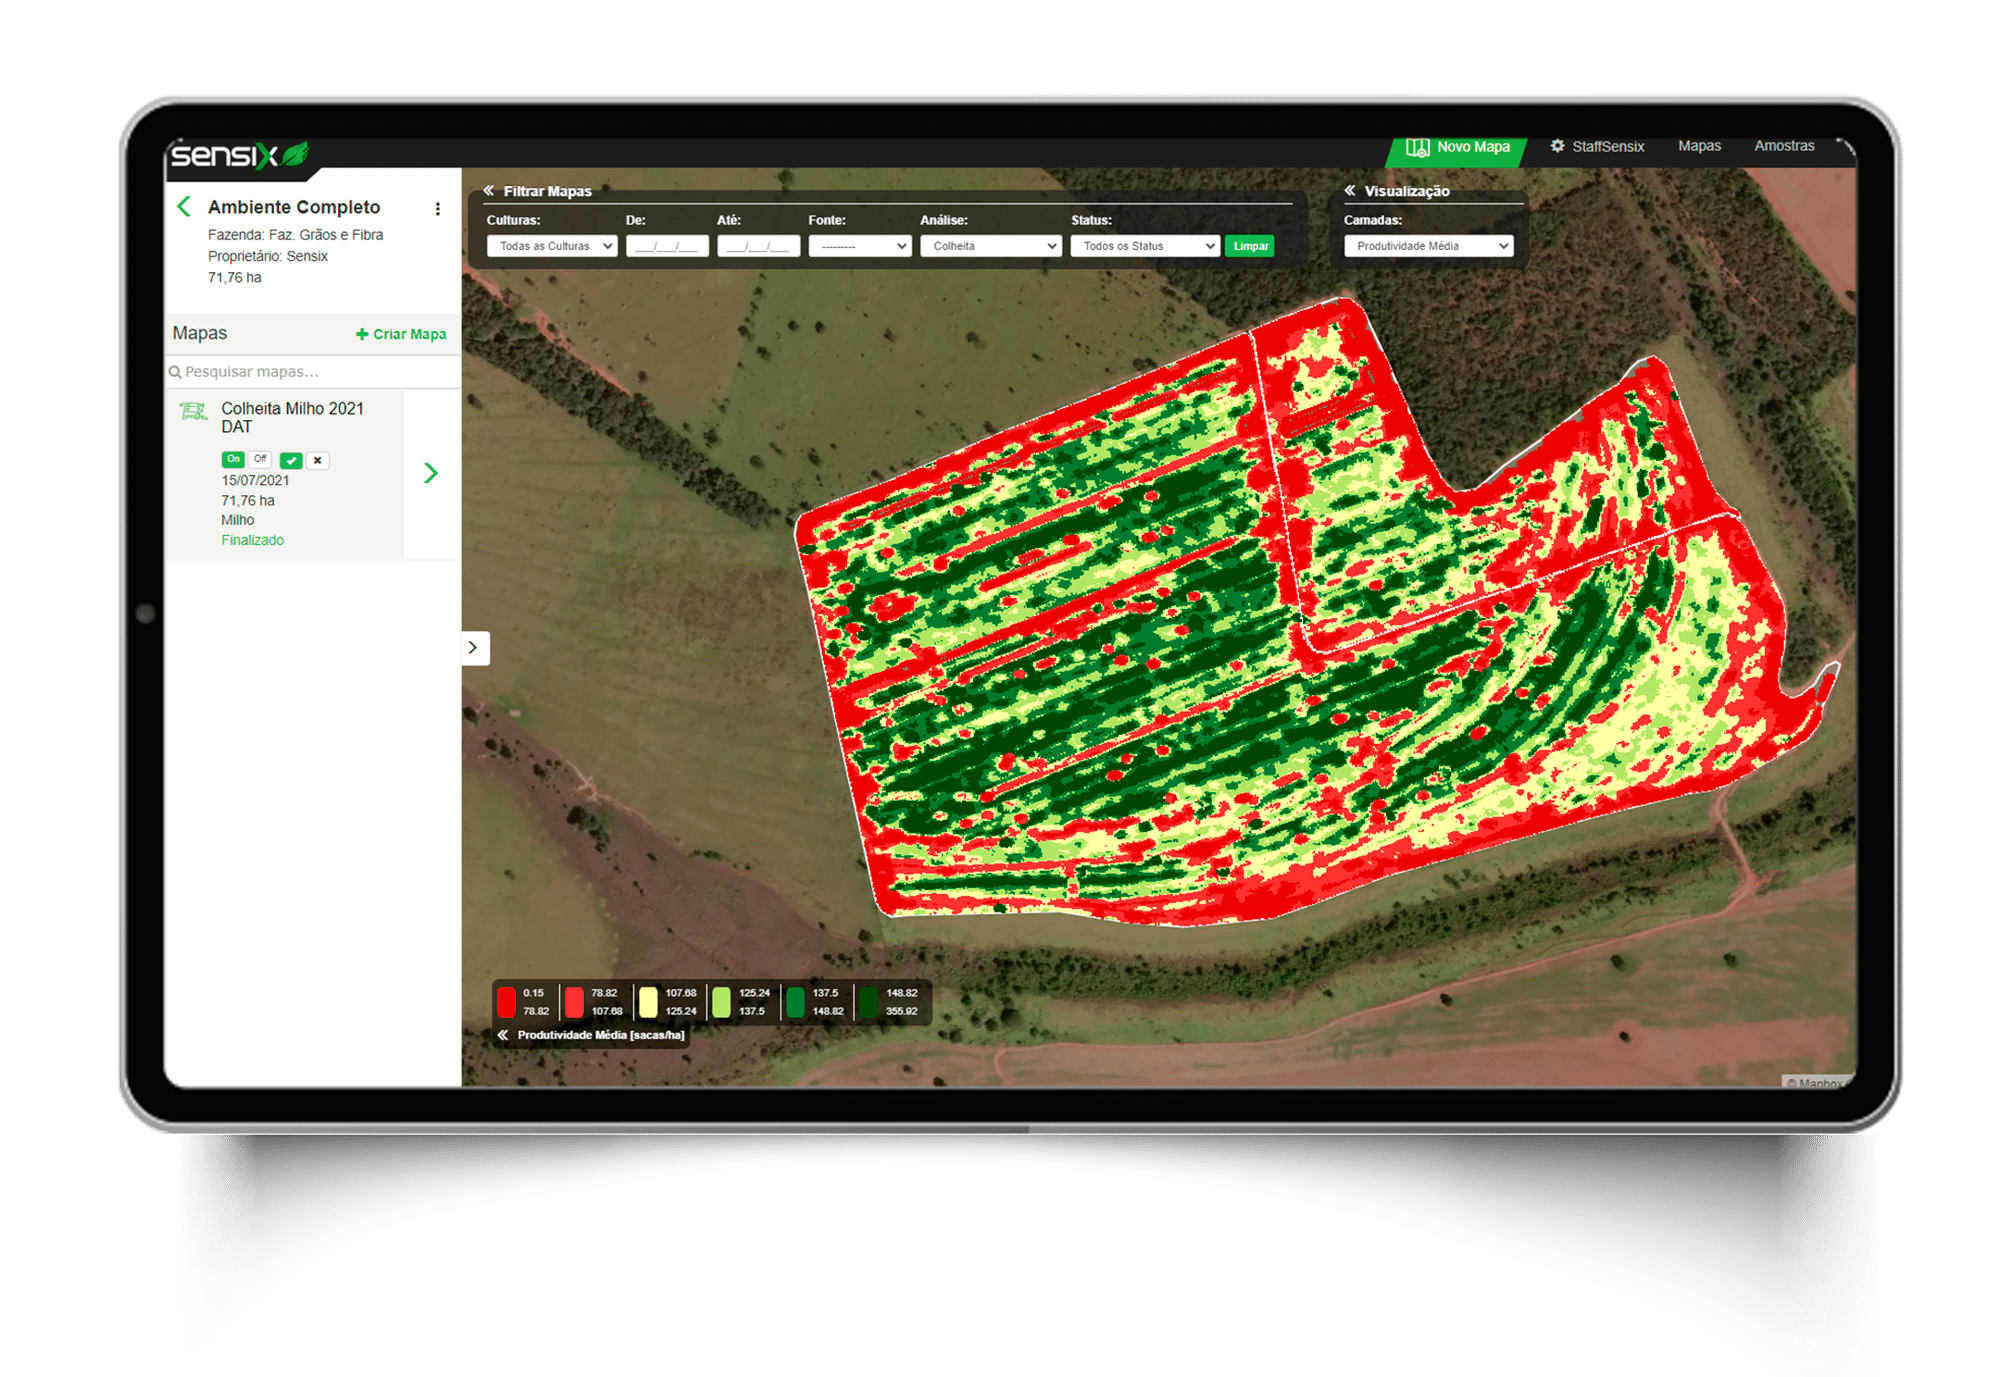Expand Colheita Milho 2021 details with the green chevron

[x=431, y=473]
